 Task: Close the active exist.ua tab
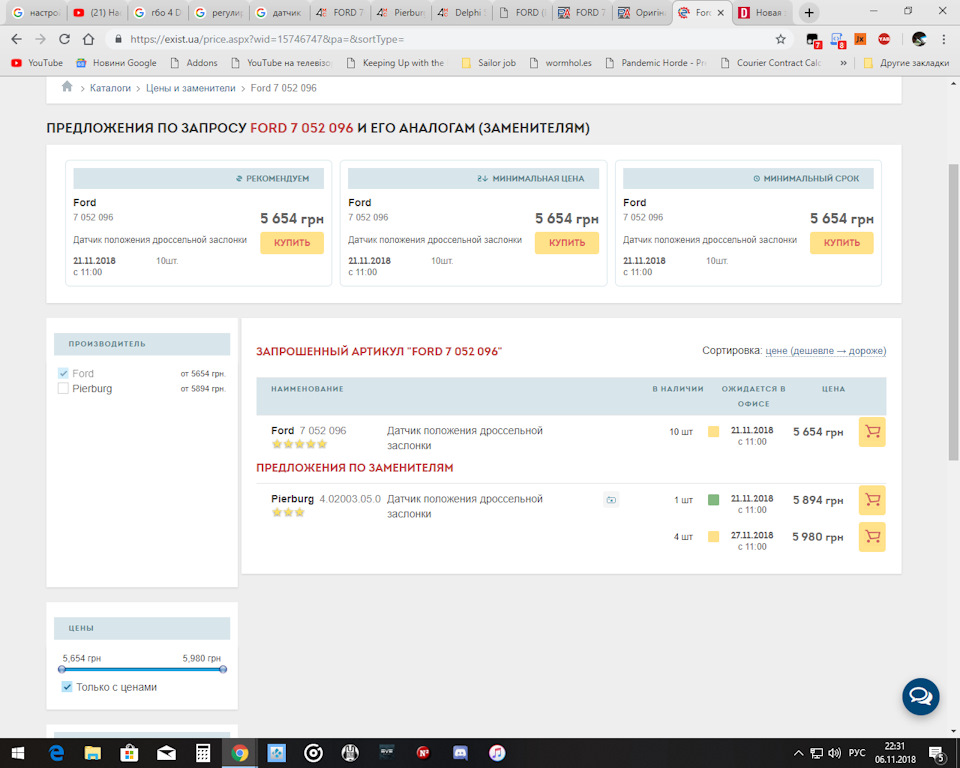[x=721, y=12]
